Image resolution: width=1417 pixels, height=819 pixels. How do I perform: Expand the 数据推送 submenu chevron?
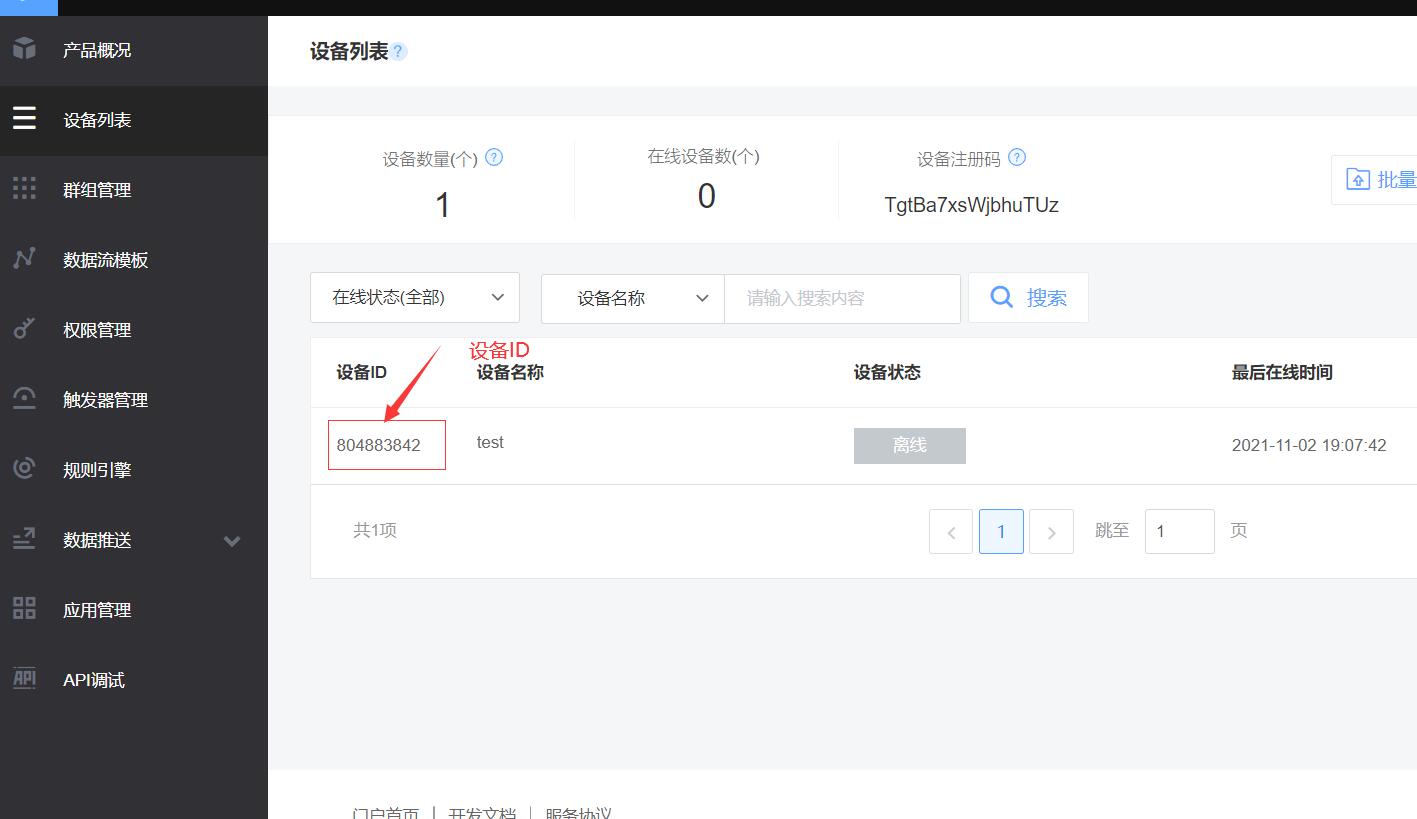(x=231, y=541)
